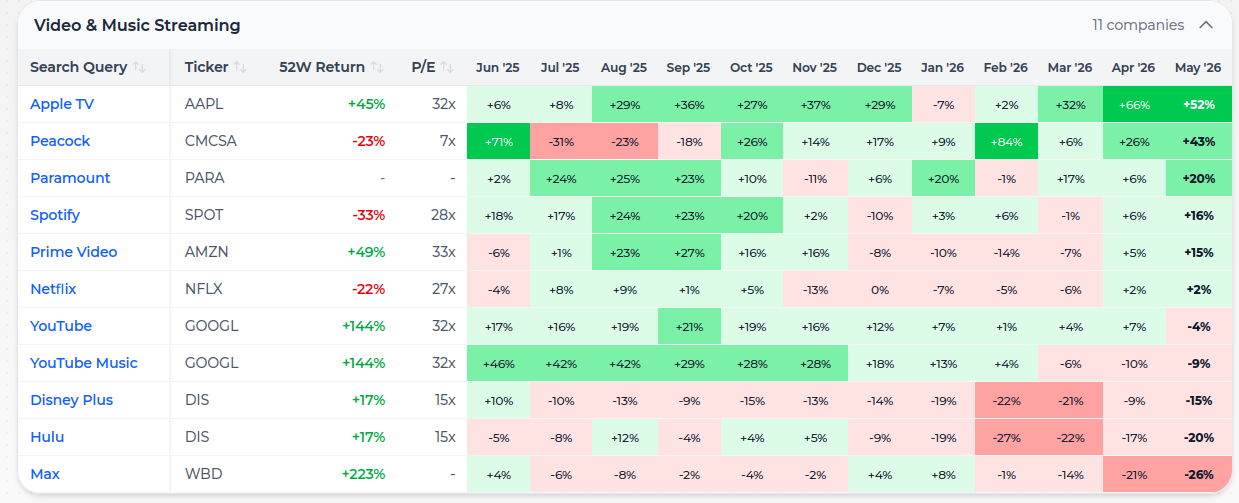
Task: Click Max's -26% May '26 cell
Action: click(x=1198, y=474)
